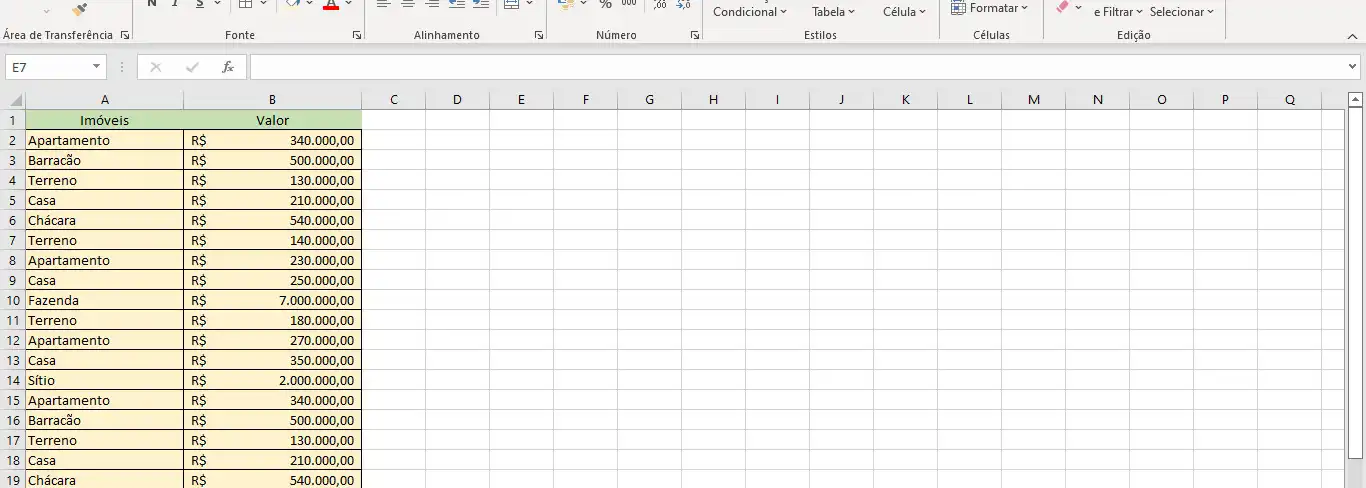Viewport: 1366px width, 488px height.
Task: Click the confirm checkmark in formula bar
Action: (x=192, y=67)
